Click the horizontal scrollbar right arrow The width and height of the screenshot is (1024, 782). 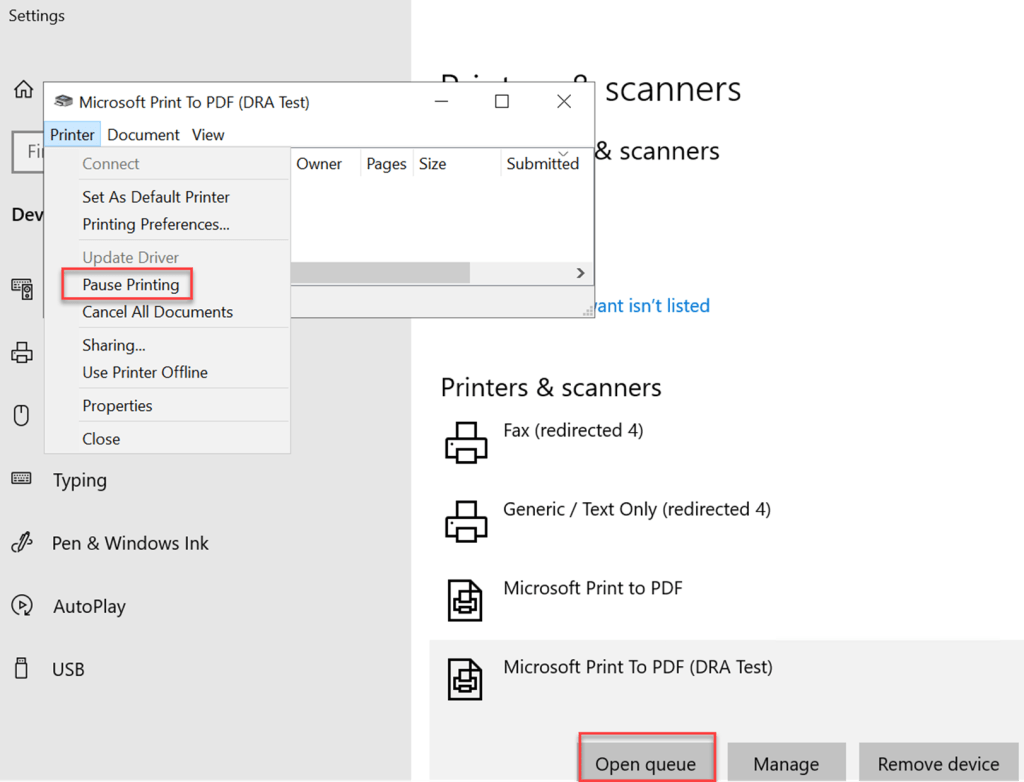point(580,273)
